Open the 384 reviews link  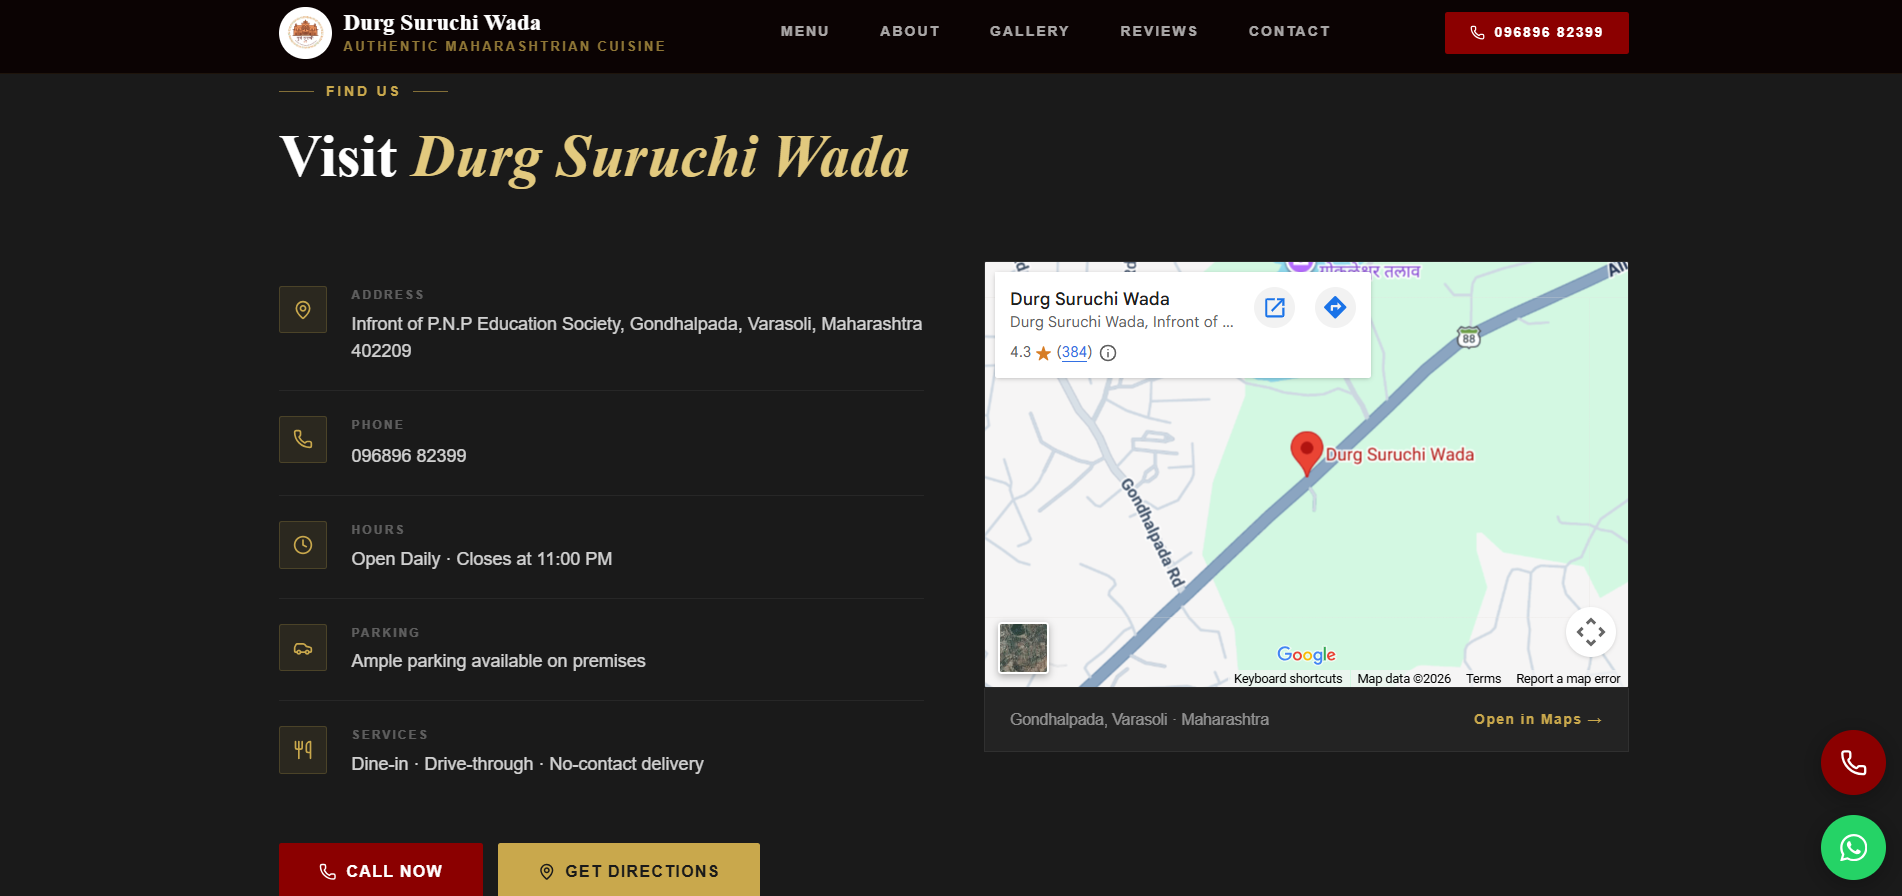[x=1075, y=352]
